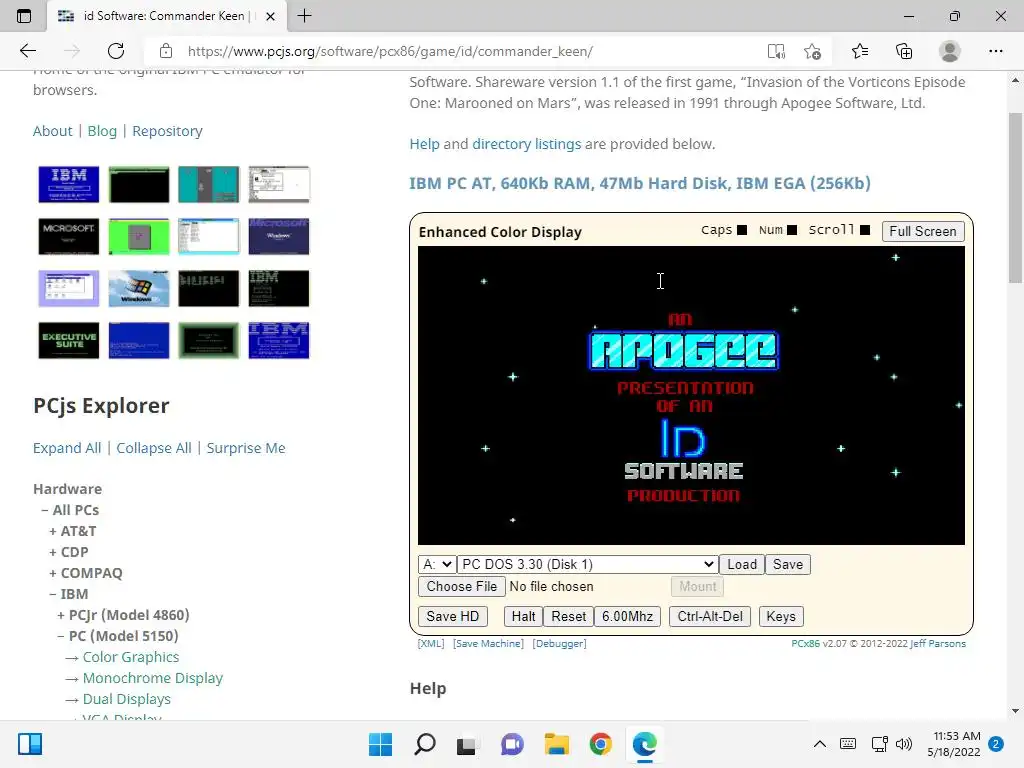Open PC DOS 3.30 (Disk 1) dropdown
Viewport: 1024px width, 768px height.
(x=587, y=564)
